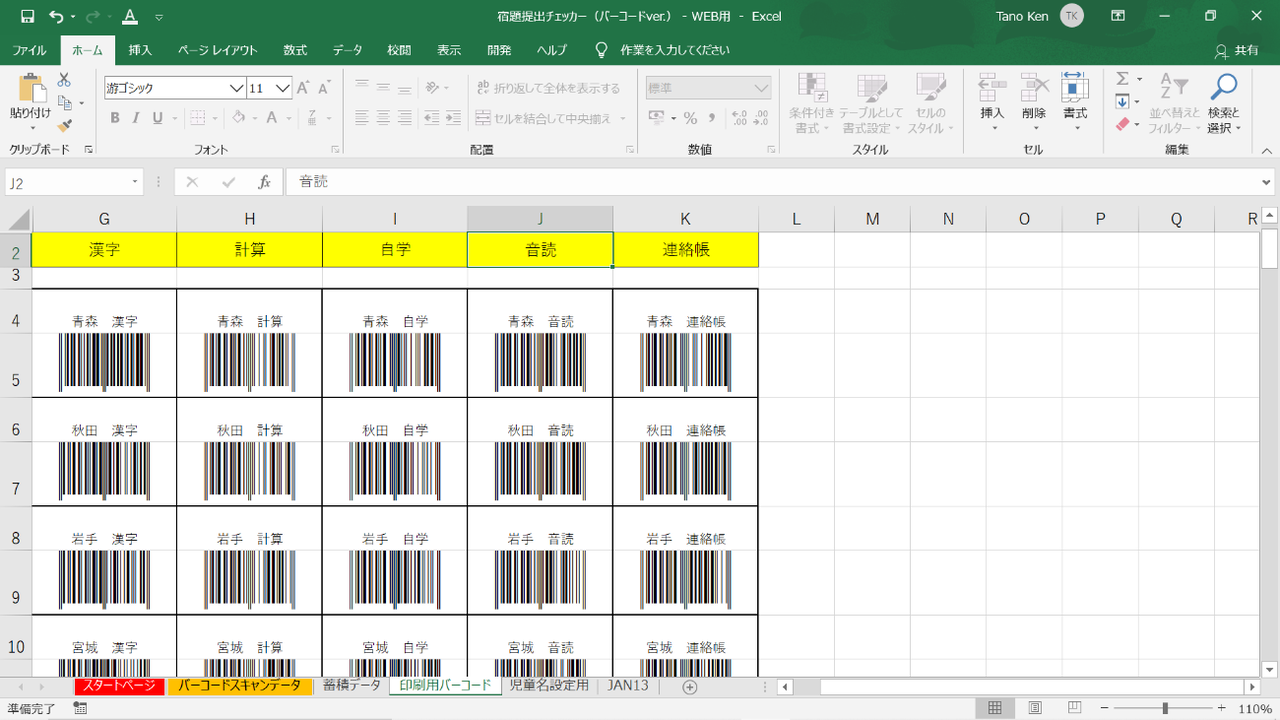
Task: Apply comma number style
Action: pyautogui.click(x=711, y=118)
